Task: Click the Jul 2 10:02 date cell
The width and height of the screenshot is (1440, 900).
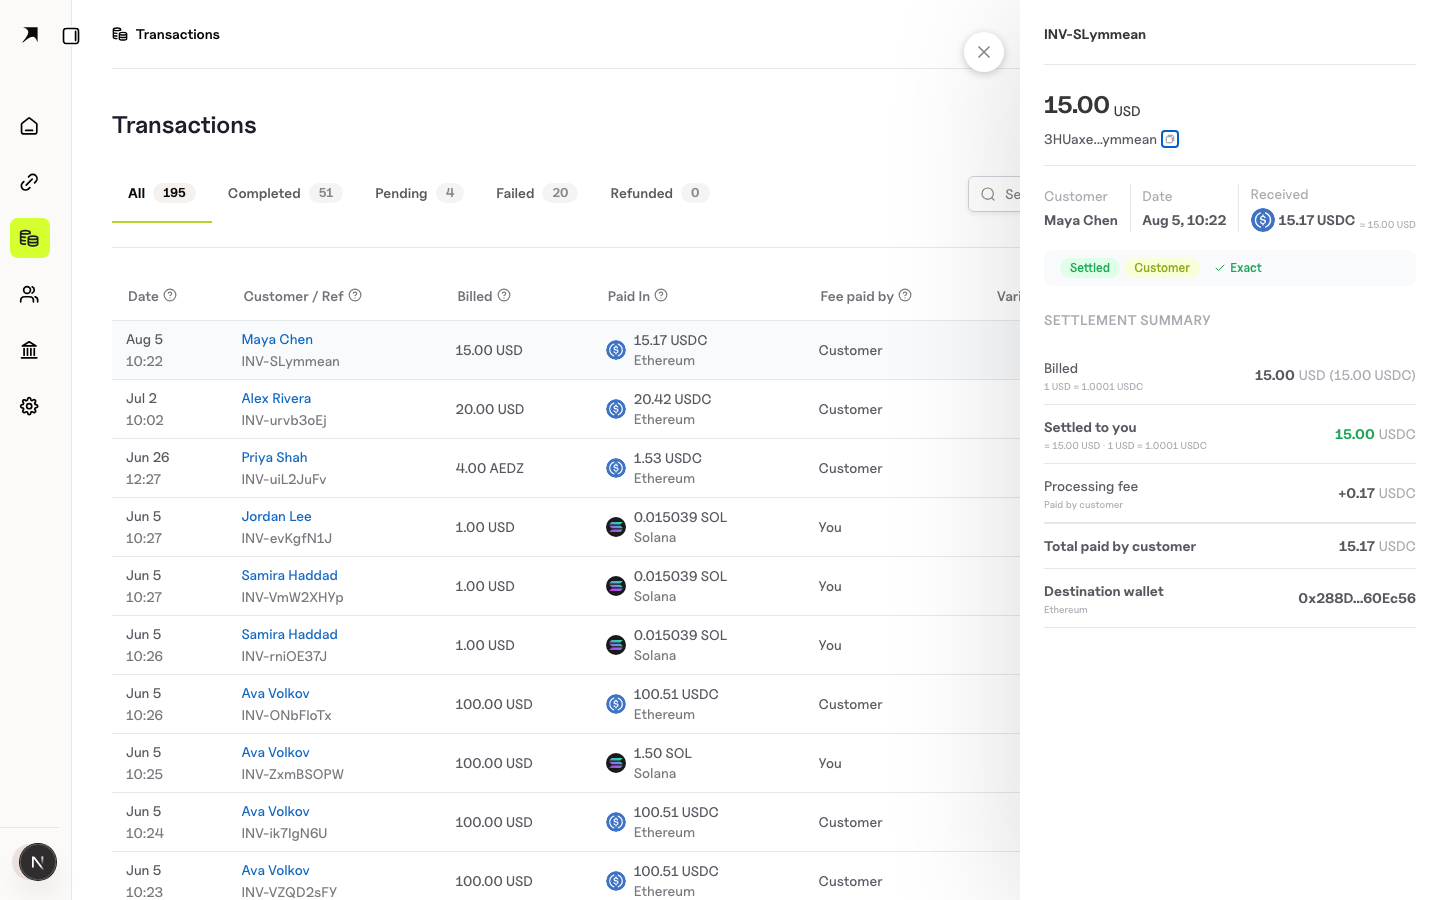Action: pyautogui.click(x=145, y=409)
